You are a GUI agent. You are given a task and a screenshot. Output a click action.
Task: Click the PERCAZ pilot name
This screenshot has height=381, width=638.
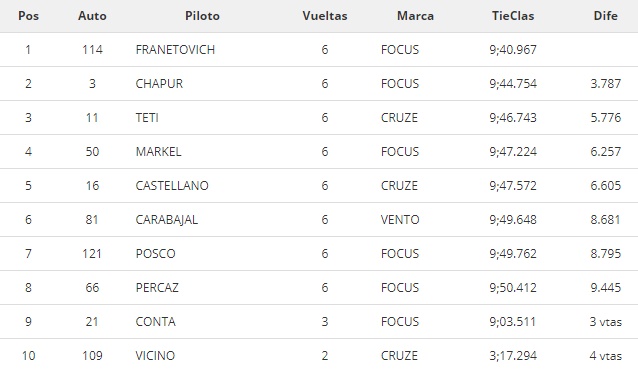coord(157,288)
